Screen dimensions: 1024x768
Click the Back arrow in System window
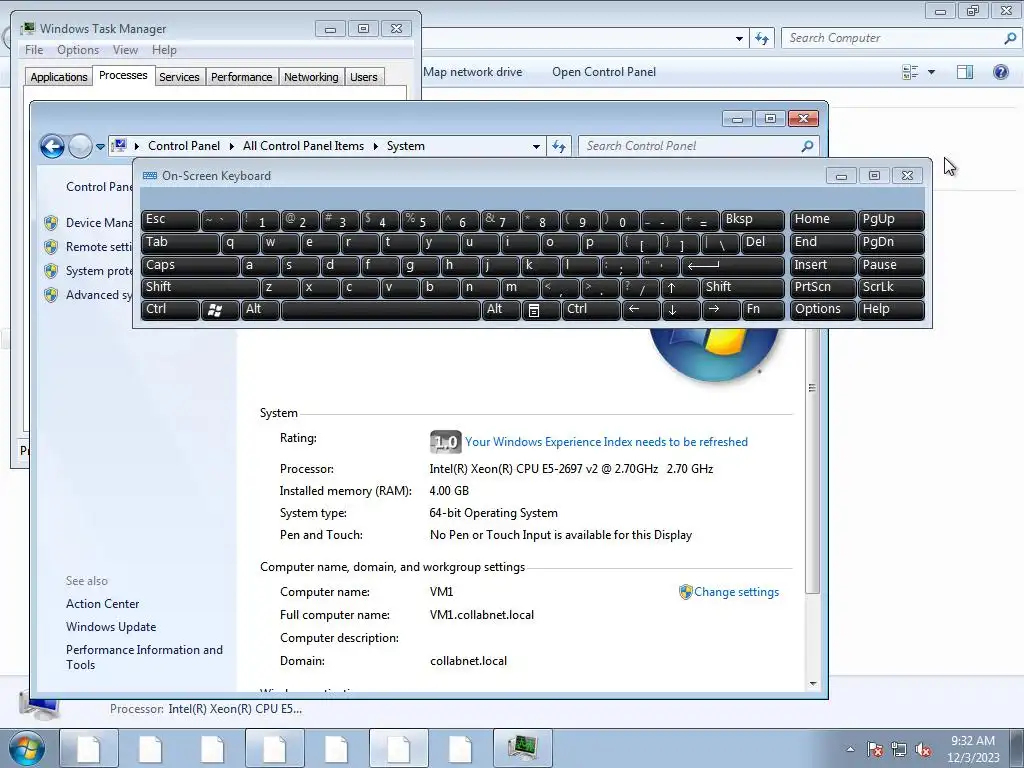click(x=52, y=146)
